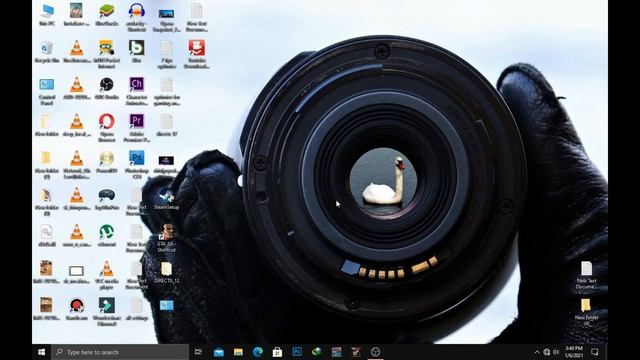Launch Adobe Premiere Pro shortcut
The height and width of the screenshot is (360, 640).
(136, 128)
